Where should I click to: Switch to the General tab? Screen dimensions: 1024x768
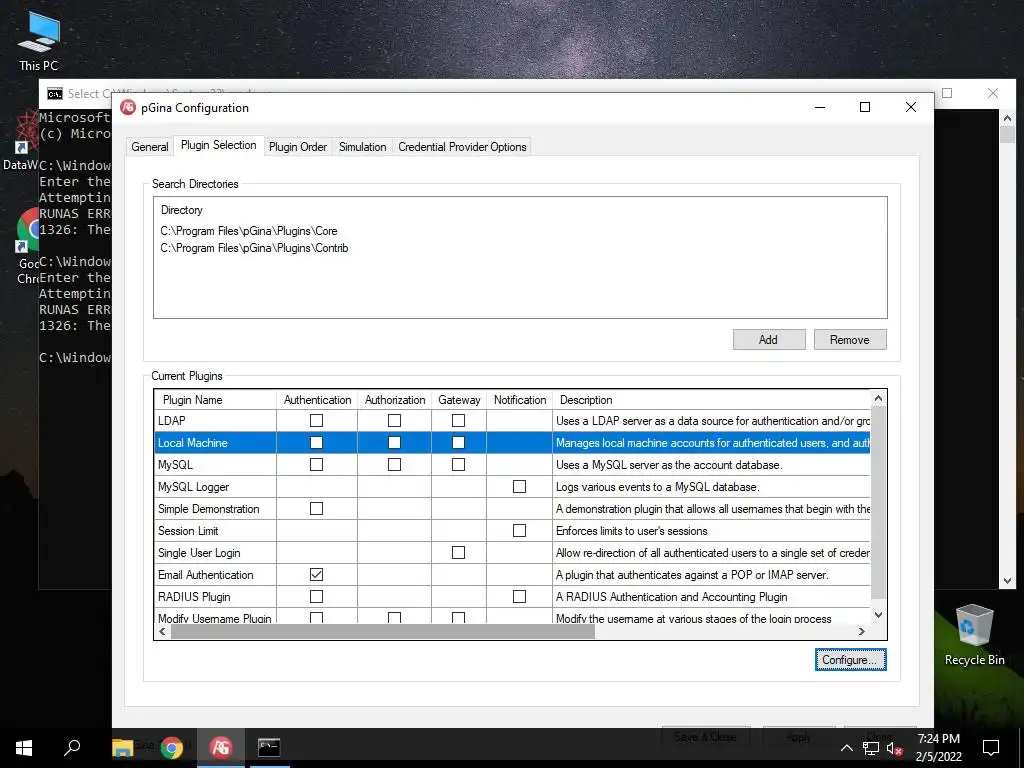coord(150,147)
